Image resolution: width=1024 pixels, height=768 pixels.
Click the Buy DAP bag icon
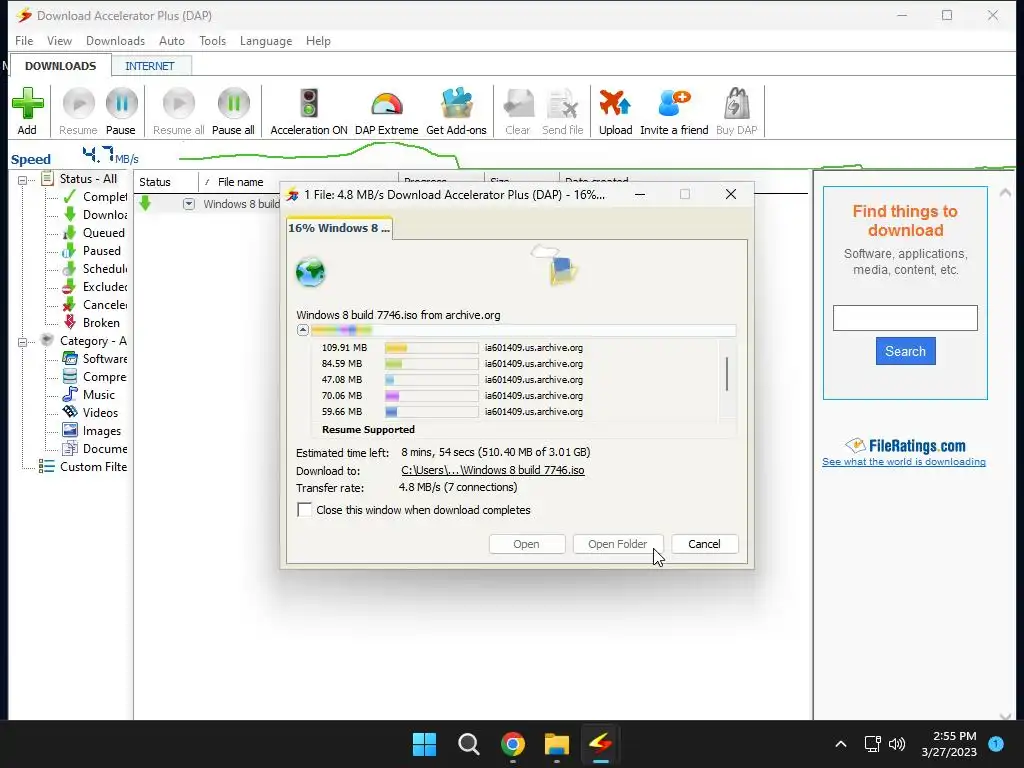point(737,104)
